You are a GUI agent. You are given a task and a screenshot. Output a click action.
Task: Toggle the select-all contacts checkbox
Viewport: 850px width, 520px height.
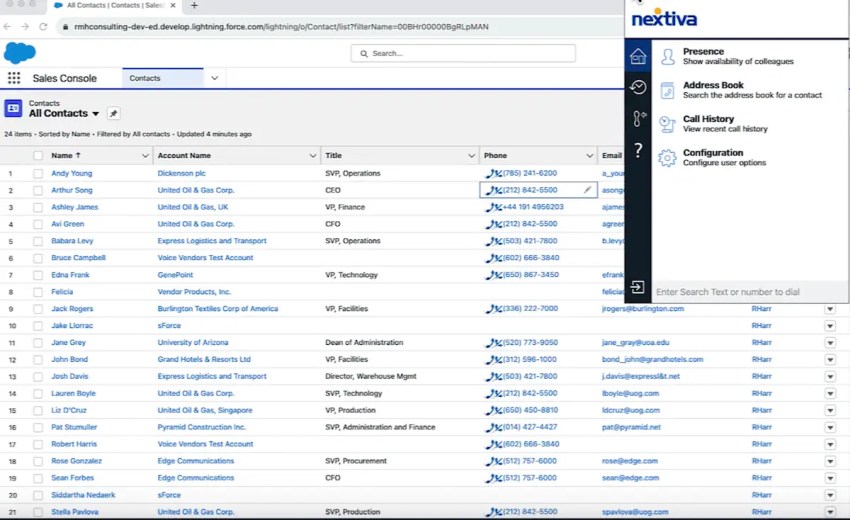click(x=38, y=156)
